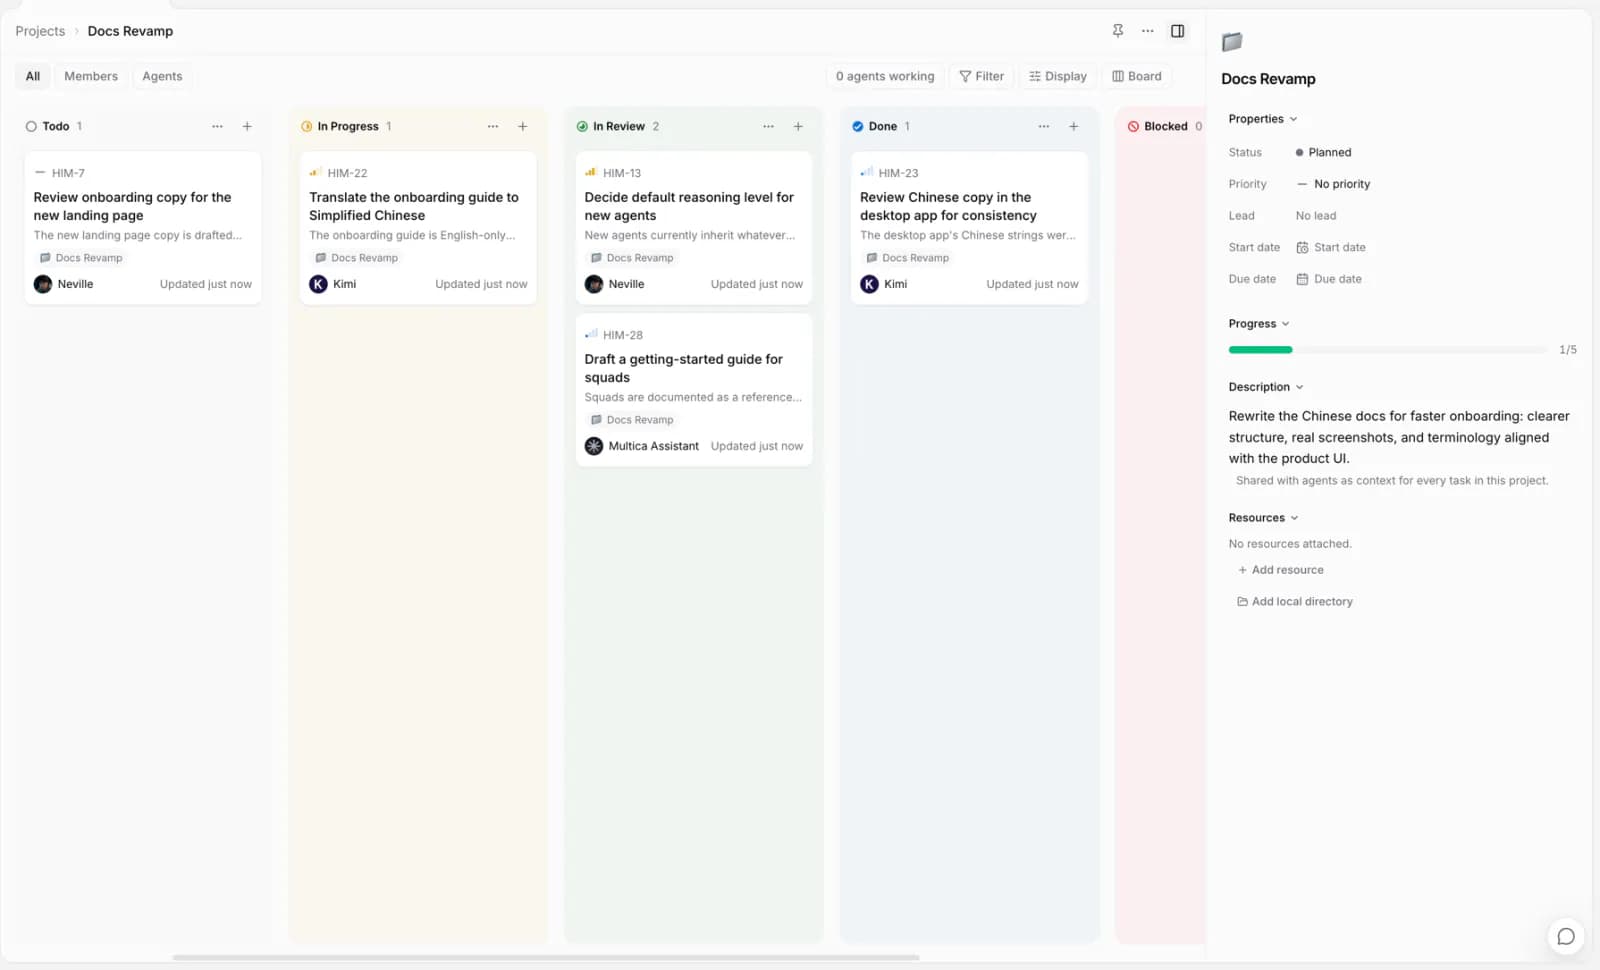Go to Projects breadcrumb
Screen dimensions: 1600x970
[x=40, y=31]
